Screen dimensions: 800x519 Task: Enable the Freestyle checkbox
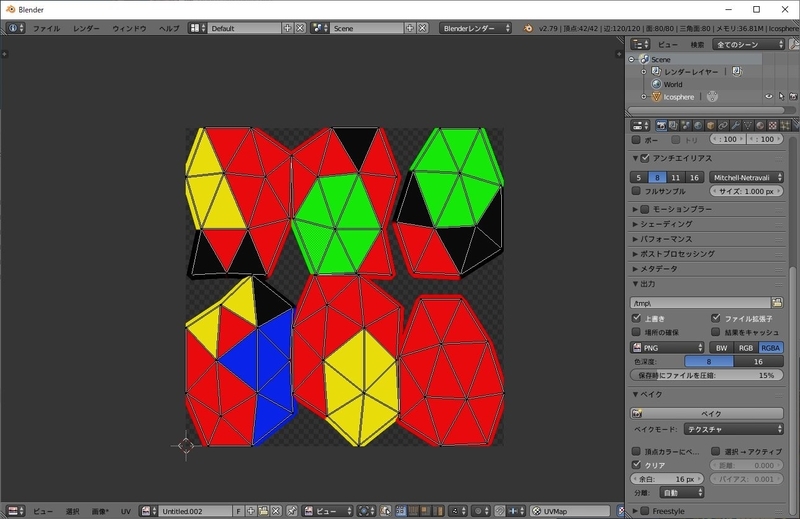coord(645,510)
